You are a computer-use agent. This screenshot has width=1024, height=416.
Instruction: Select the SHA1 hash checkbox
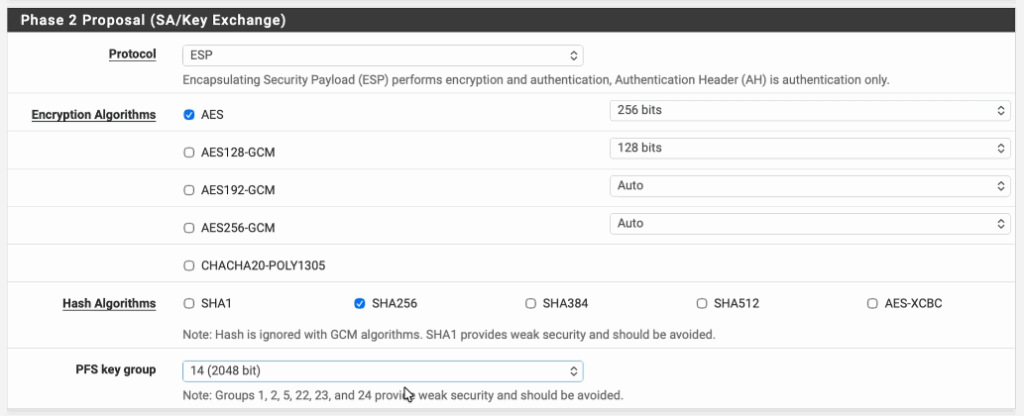coord(189,303)
